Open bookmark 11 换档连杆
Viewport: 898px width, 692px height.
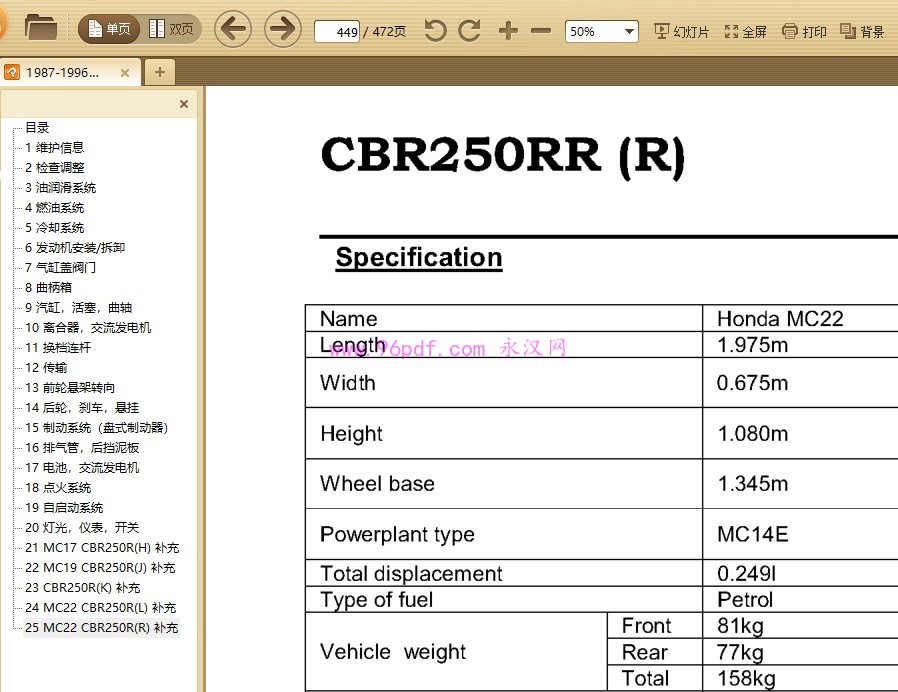[58, 348]
